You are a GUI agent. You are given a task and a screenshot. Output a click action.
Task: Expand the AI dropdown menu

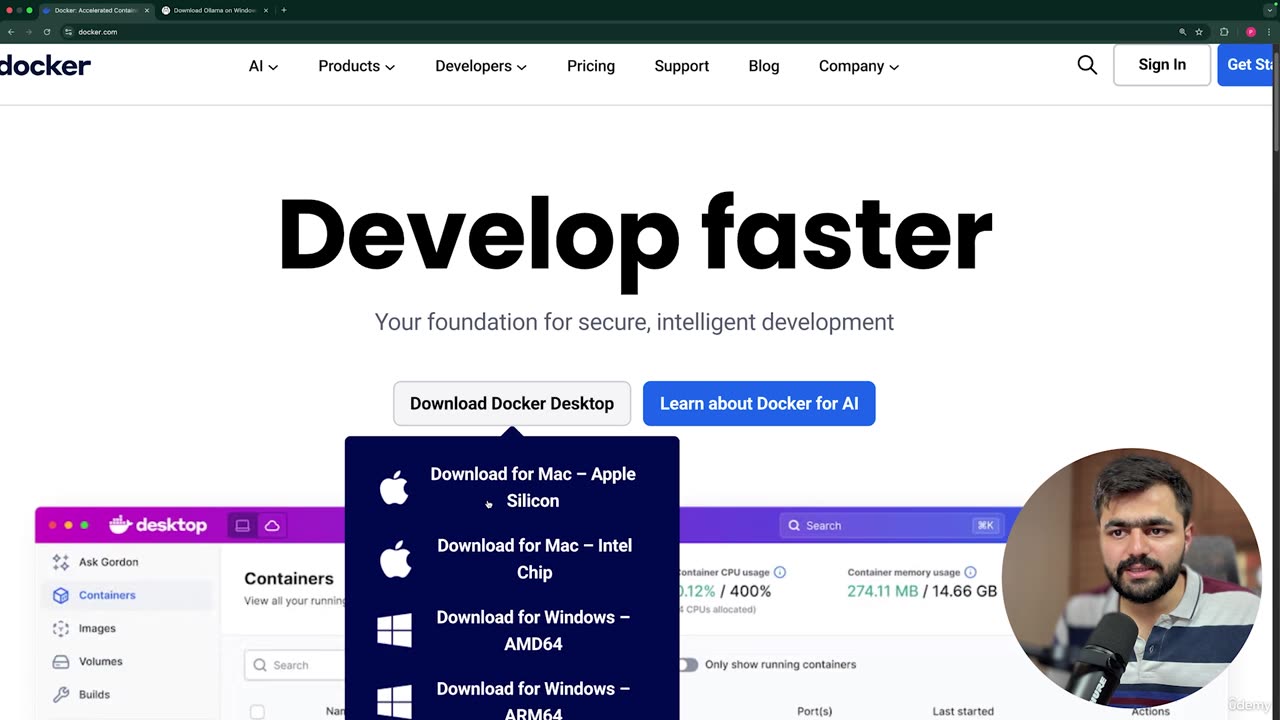tap(263, 66)
